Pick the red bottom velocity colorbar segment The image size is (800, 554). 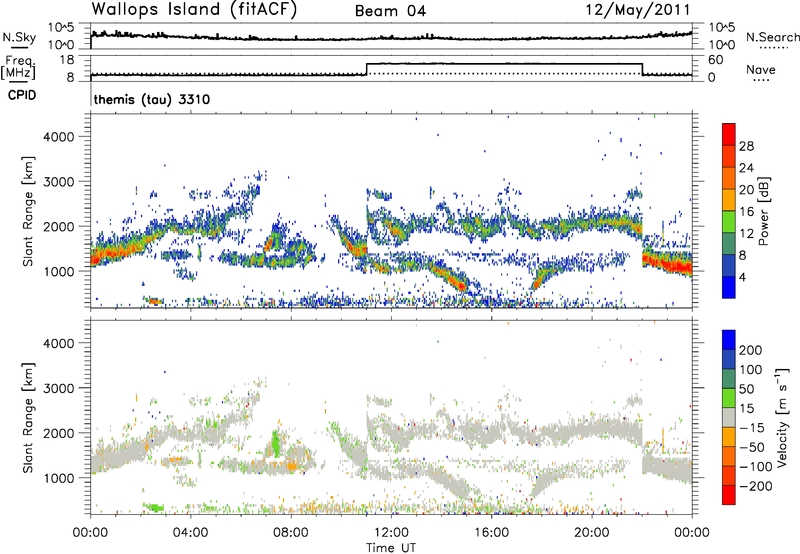click(729, 495)
